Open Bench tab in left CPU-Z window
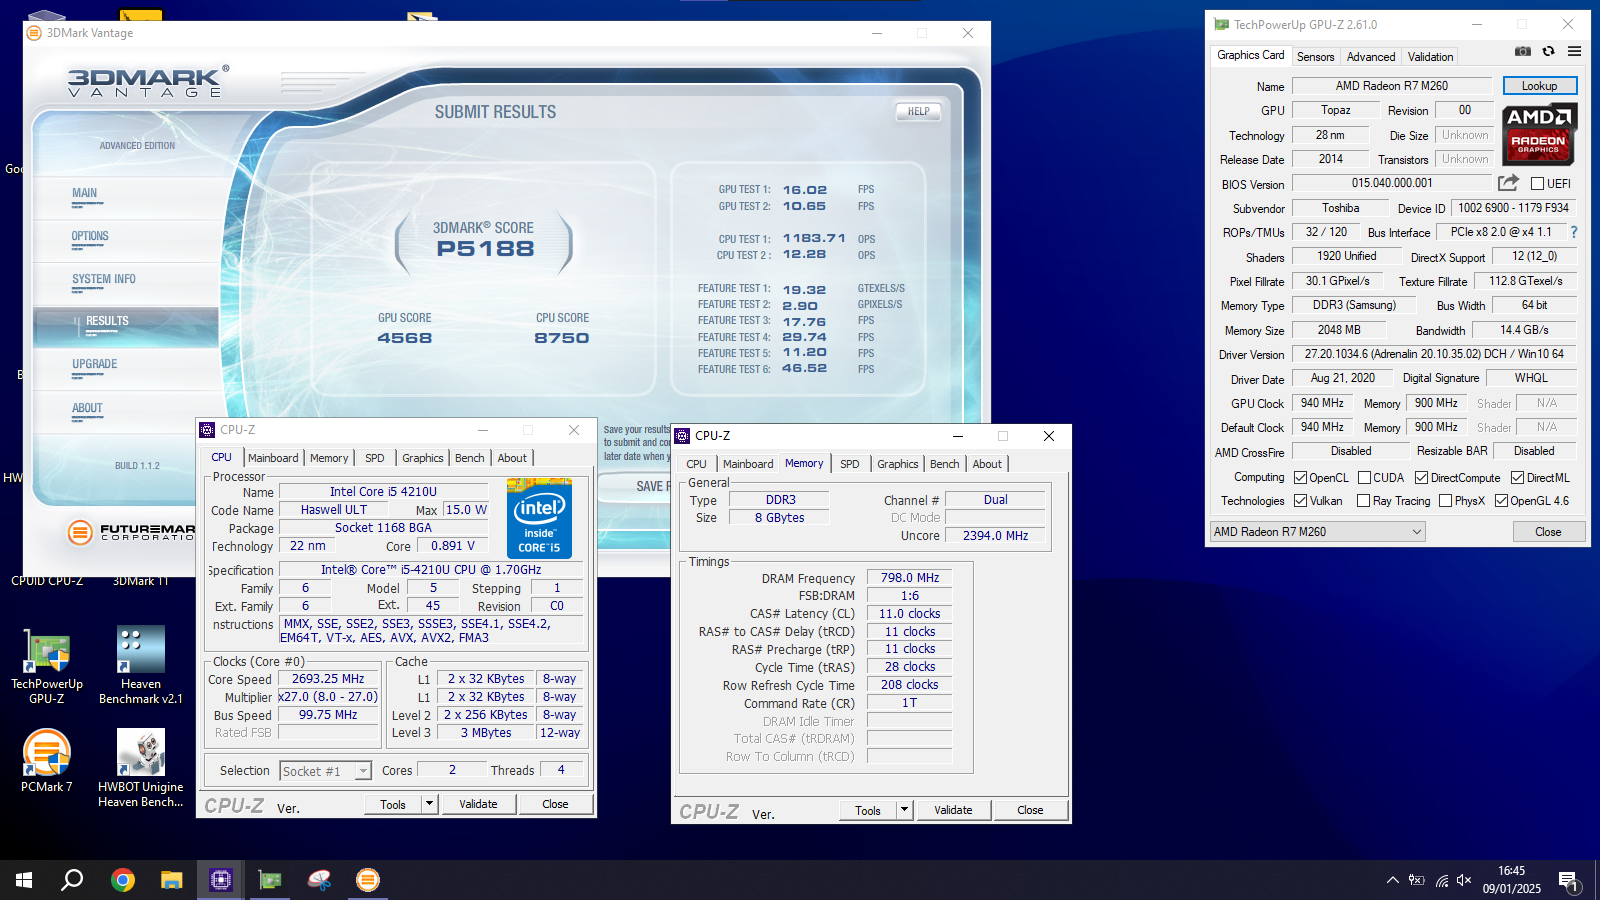The image size is (1600, 900). [469, 458]
